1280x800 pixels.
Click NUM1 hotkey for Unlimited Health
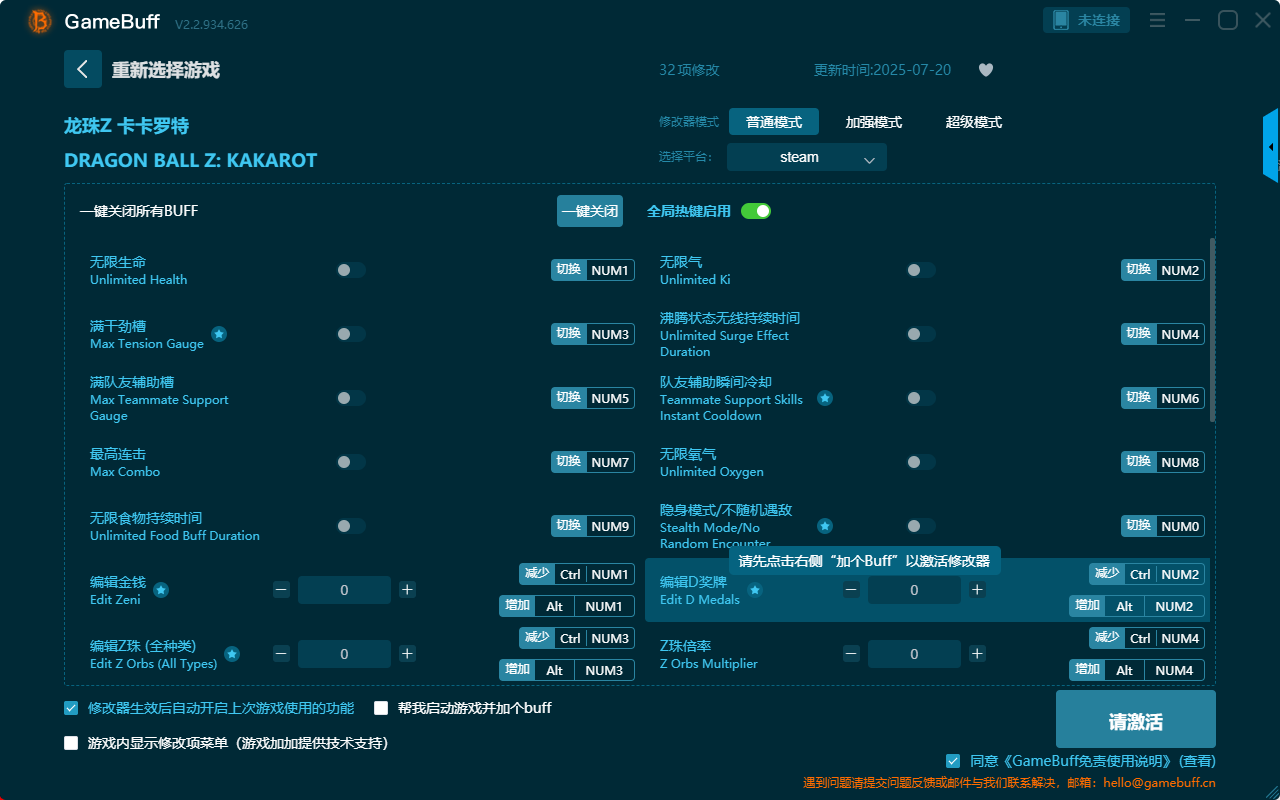click(x=610, y=270)
